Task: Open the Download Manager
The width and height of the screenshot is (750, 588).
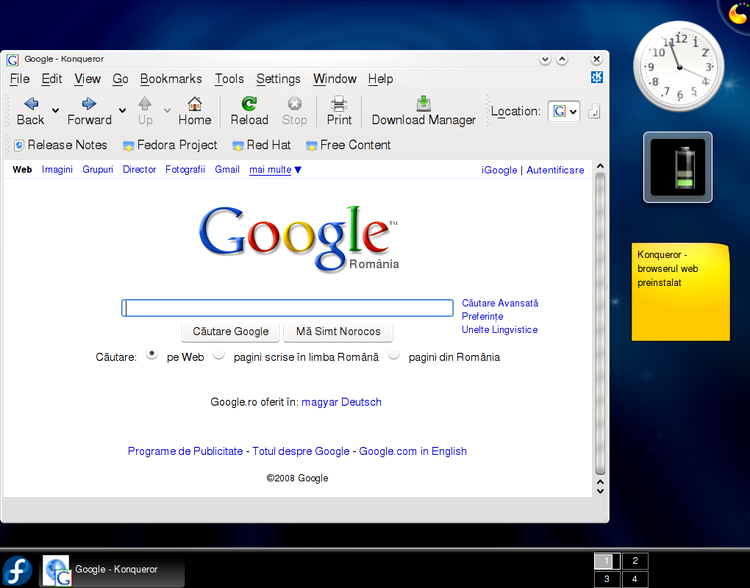Action: [424, 104]
